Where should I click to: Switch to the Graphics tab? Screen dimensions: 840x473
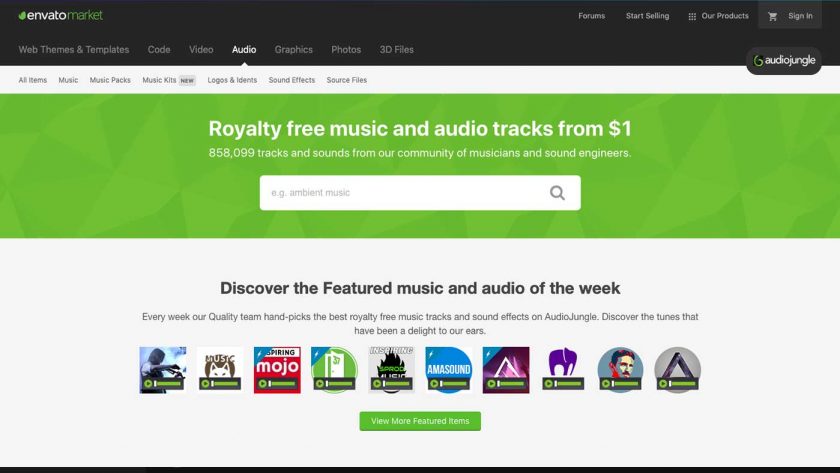coord(294,49)
